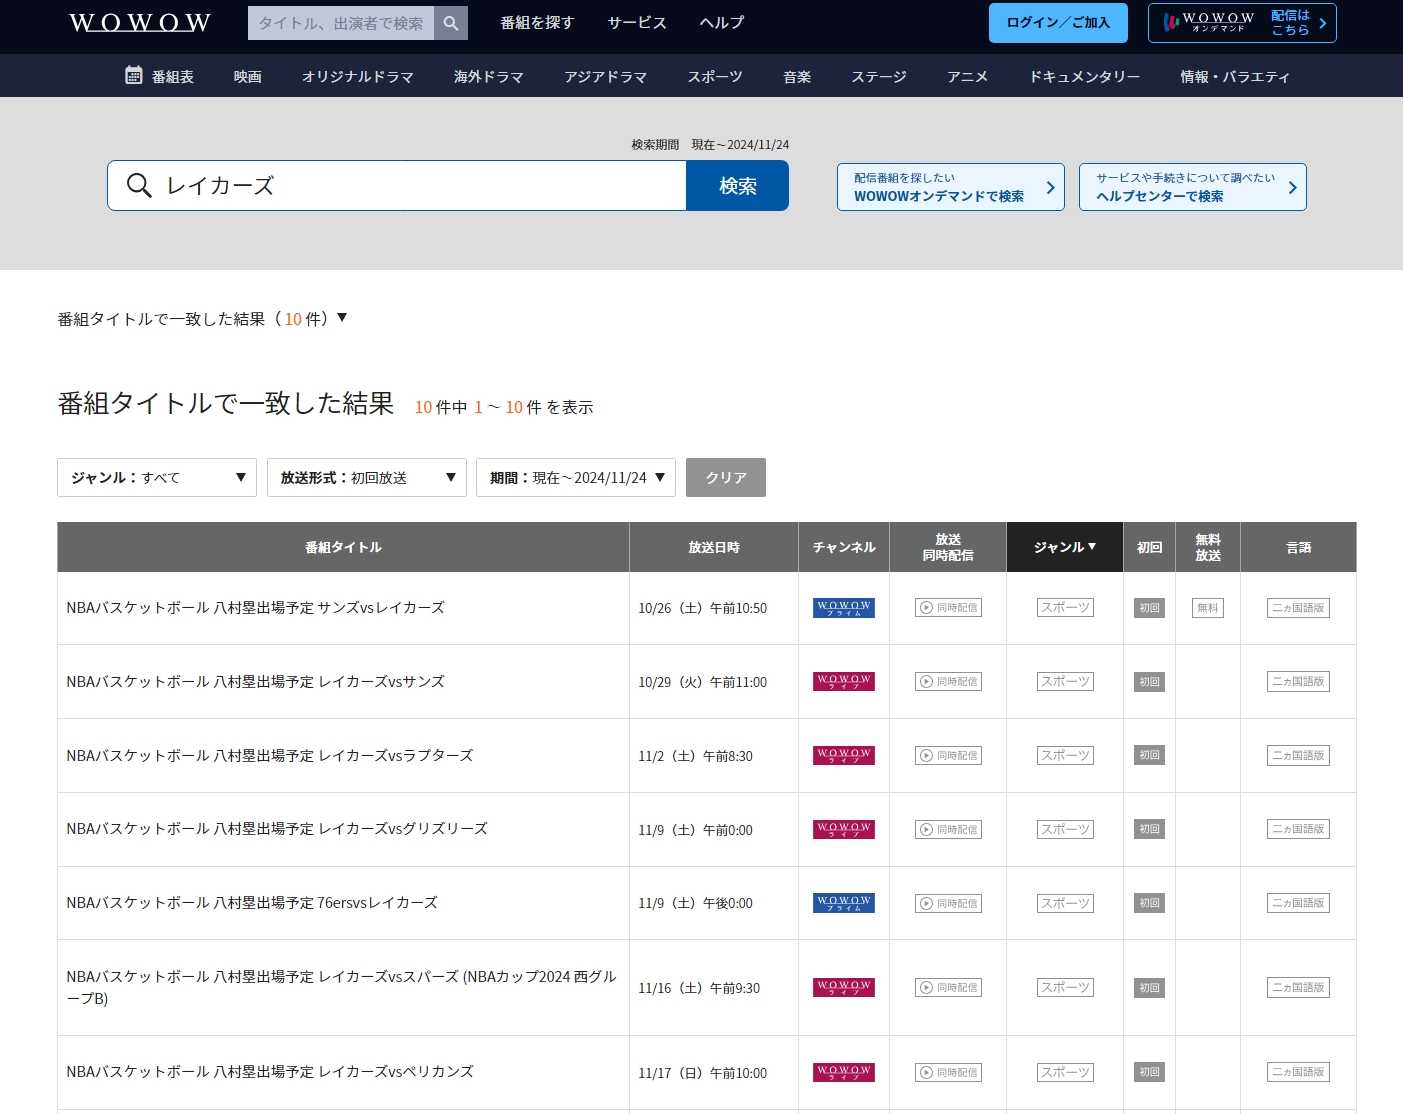Go to 映画 category tab
Viewport: 1403px width, 1114px height.
tap(248, 77)
